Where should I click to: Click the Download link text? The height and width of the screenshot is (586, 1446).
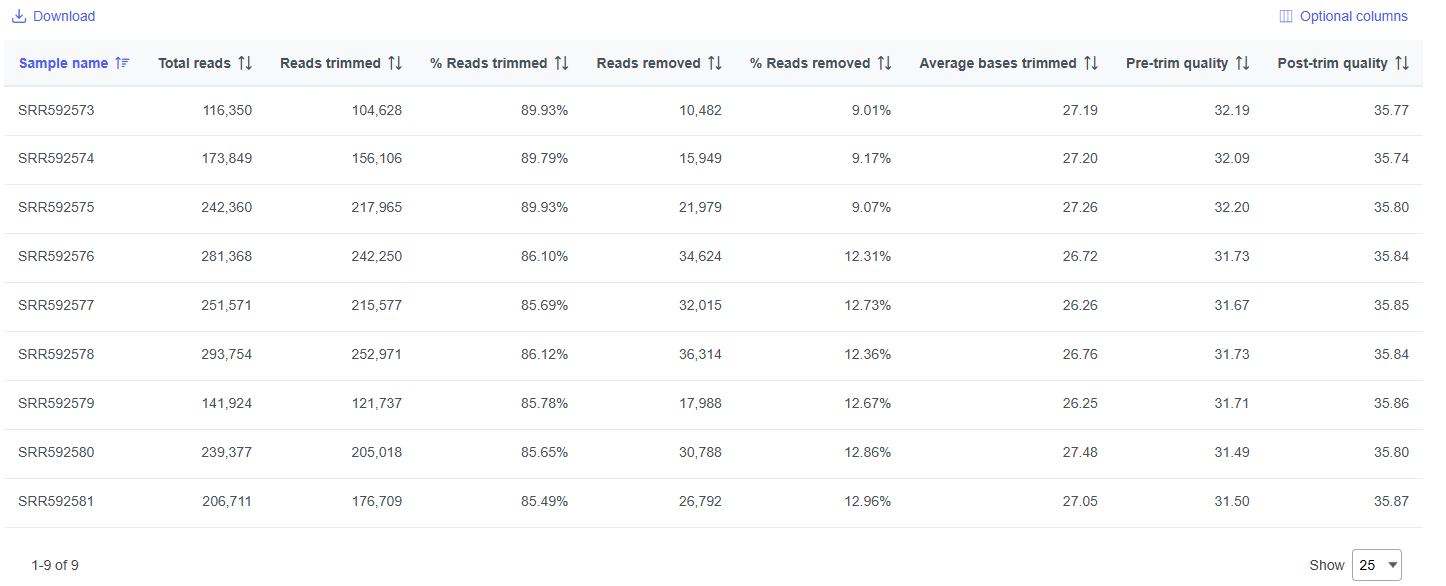click(x=64, y=16)
